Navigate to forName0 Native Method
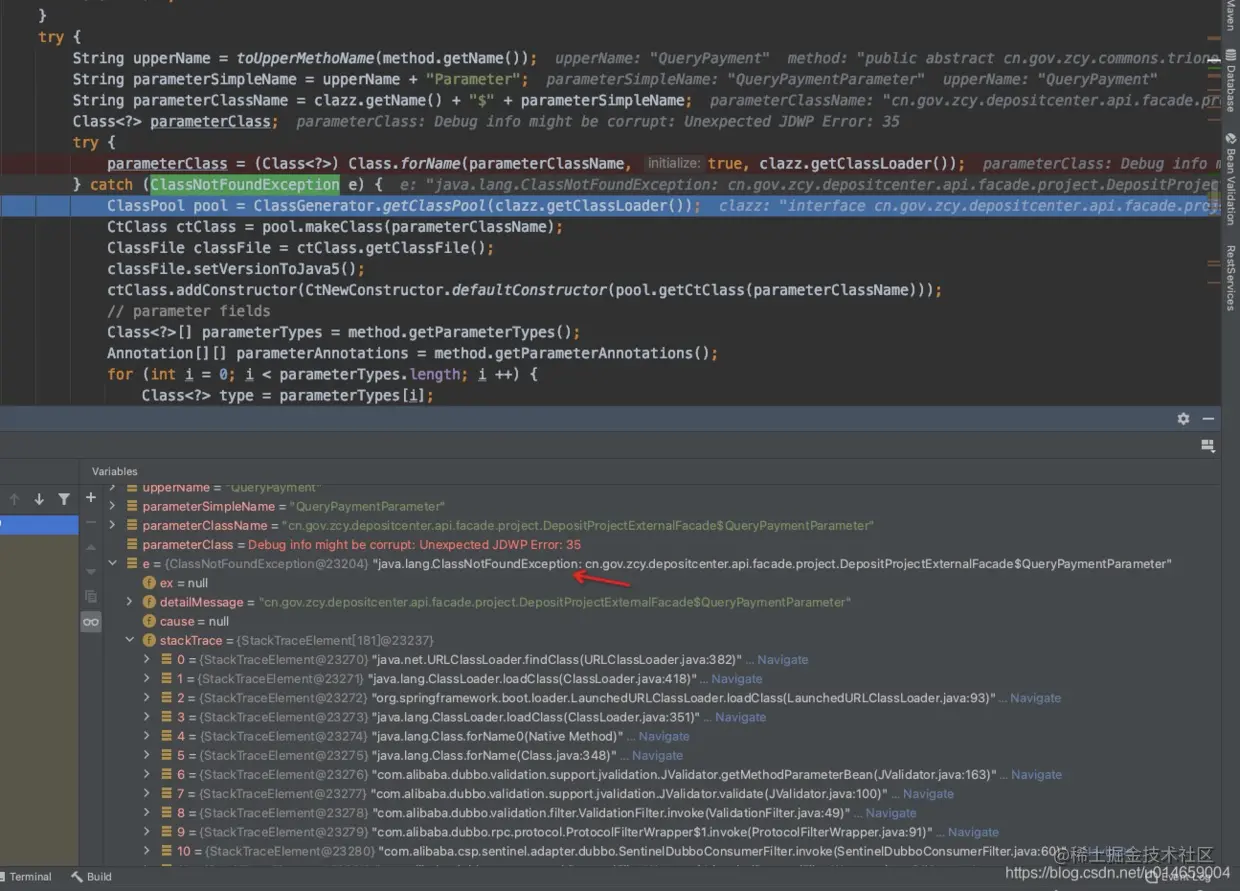The image size is (1240, 891). tap(664, 736)
